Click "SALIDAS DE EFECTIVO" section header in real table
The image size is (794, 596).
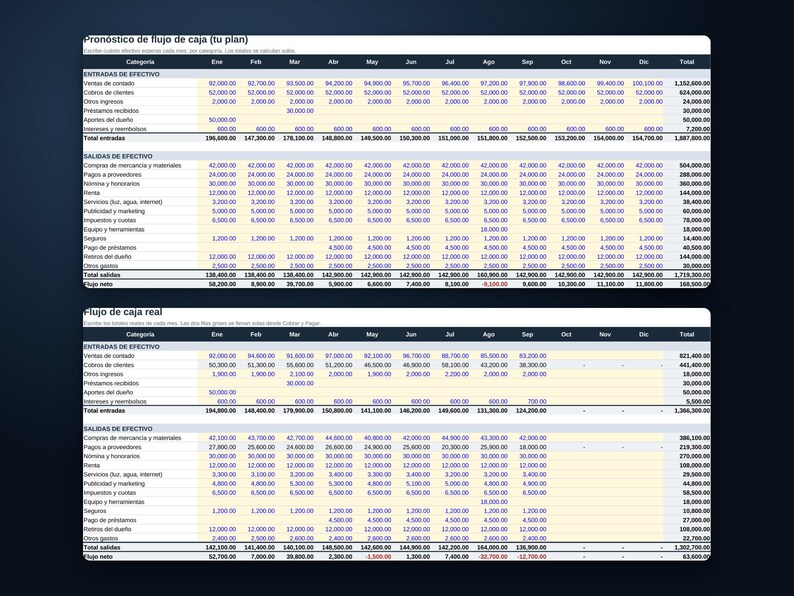point(118,429)
